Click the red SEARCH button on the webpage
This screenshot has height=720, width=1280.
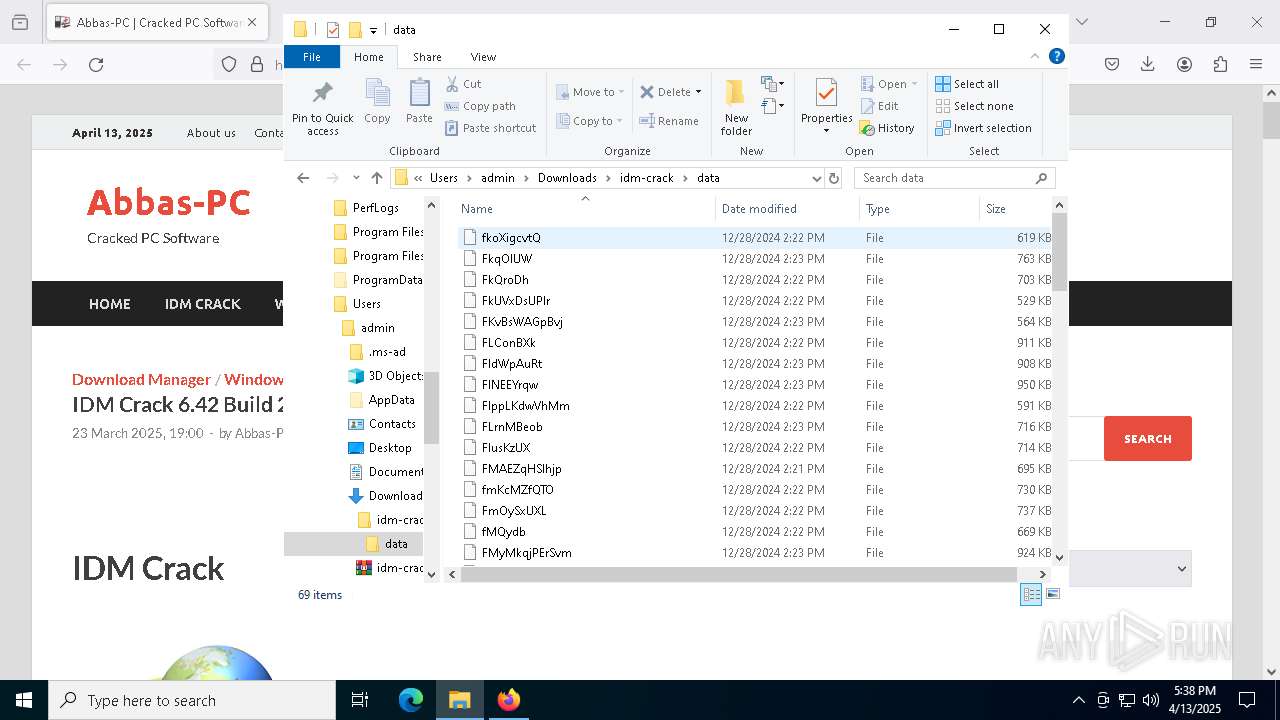pos(1148,439)
